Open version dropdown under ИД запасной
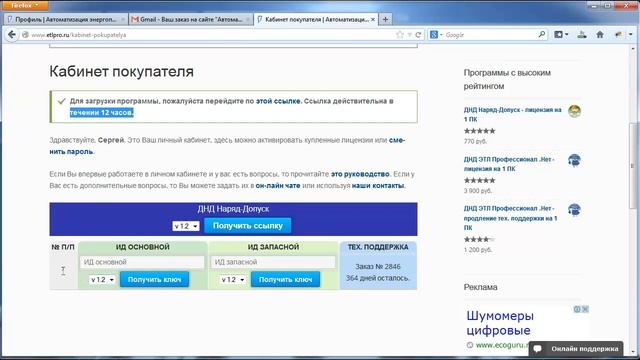This screenshot has height=360, width=640. pos(233,280)
